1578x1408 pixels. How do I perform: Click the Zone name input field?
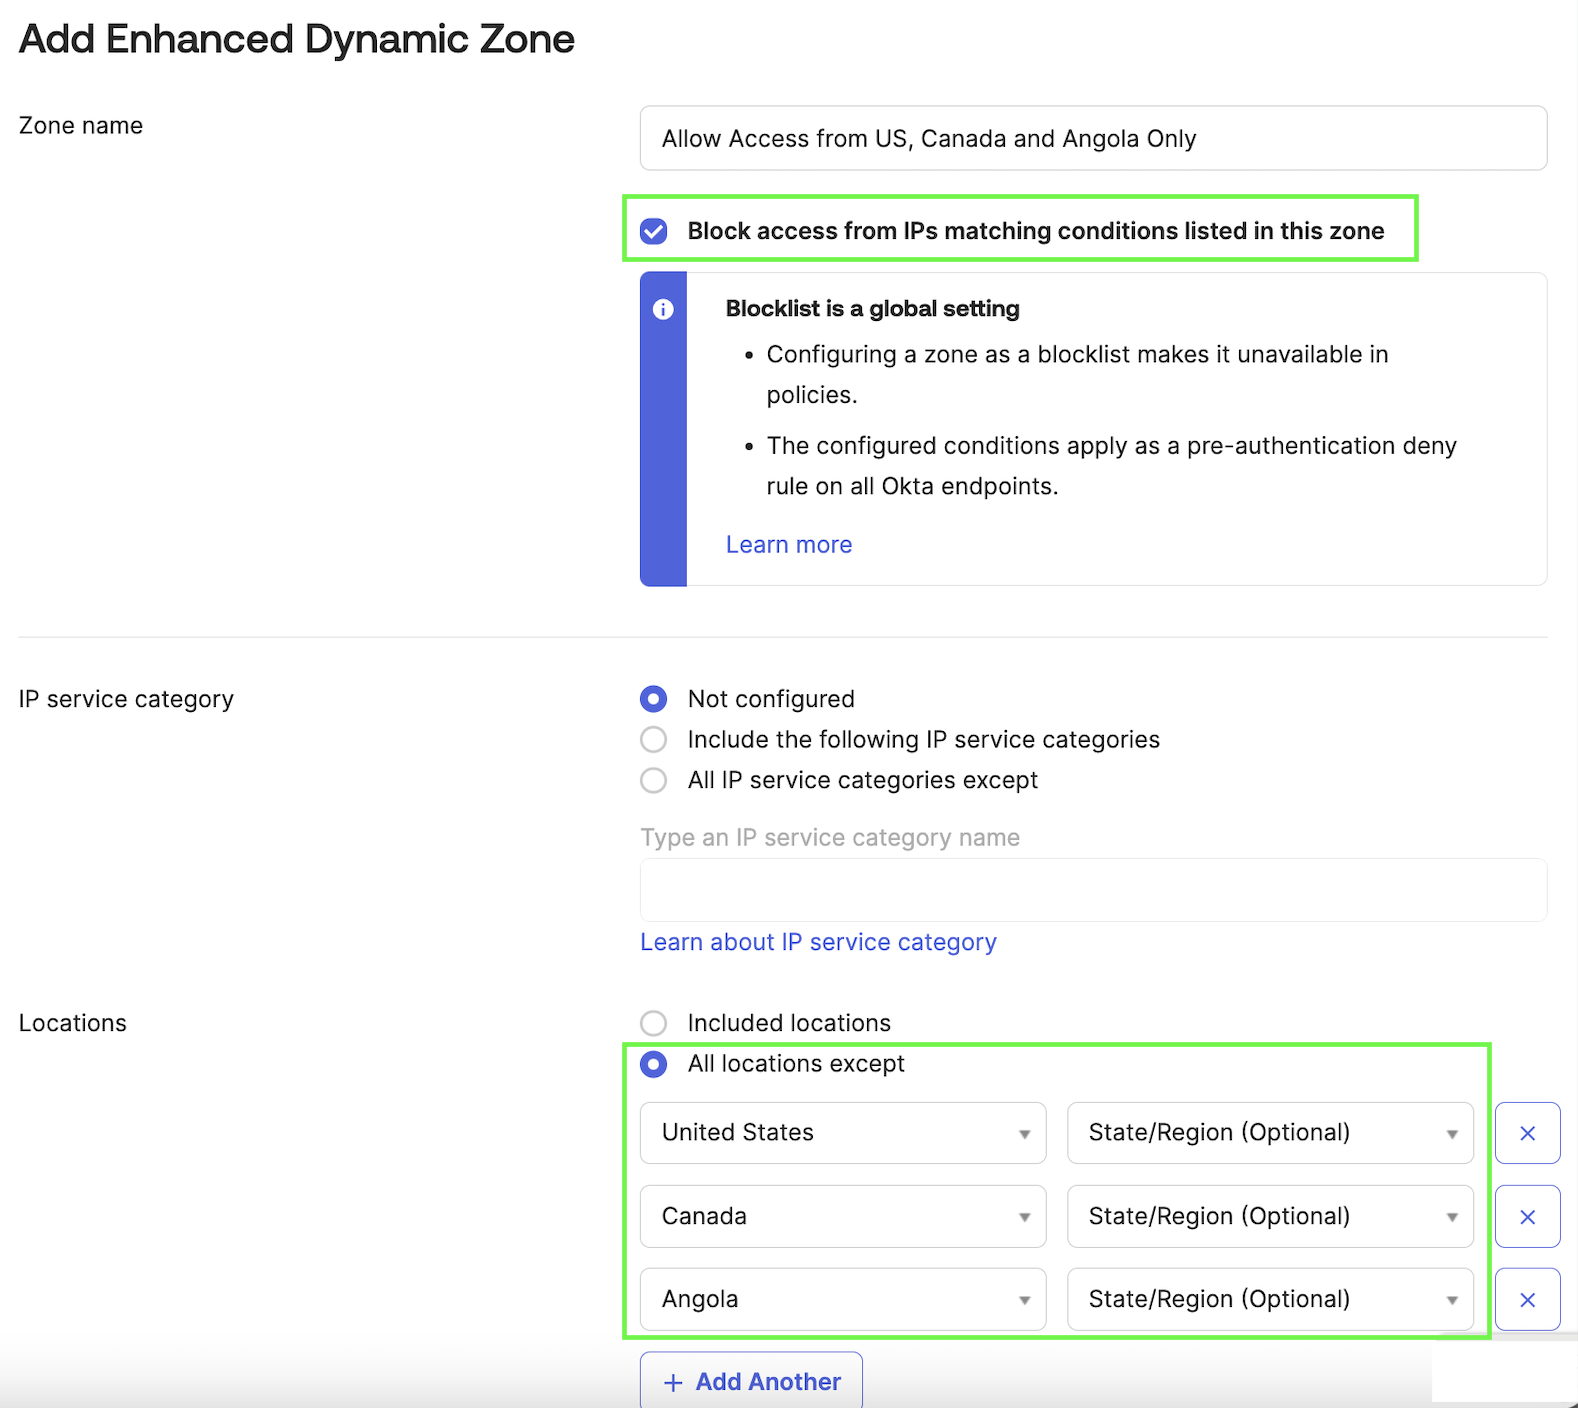[1093, 138]
